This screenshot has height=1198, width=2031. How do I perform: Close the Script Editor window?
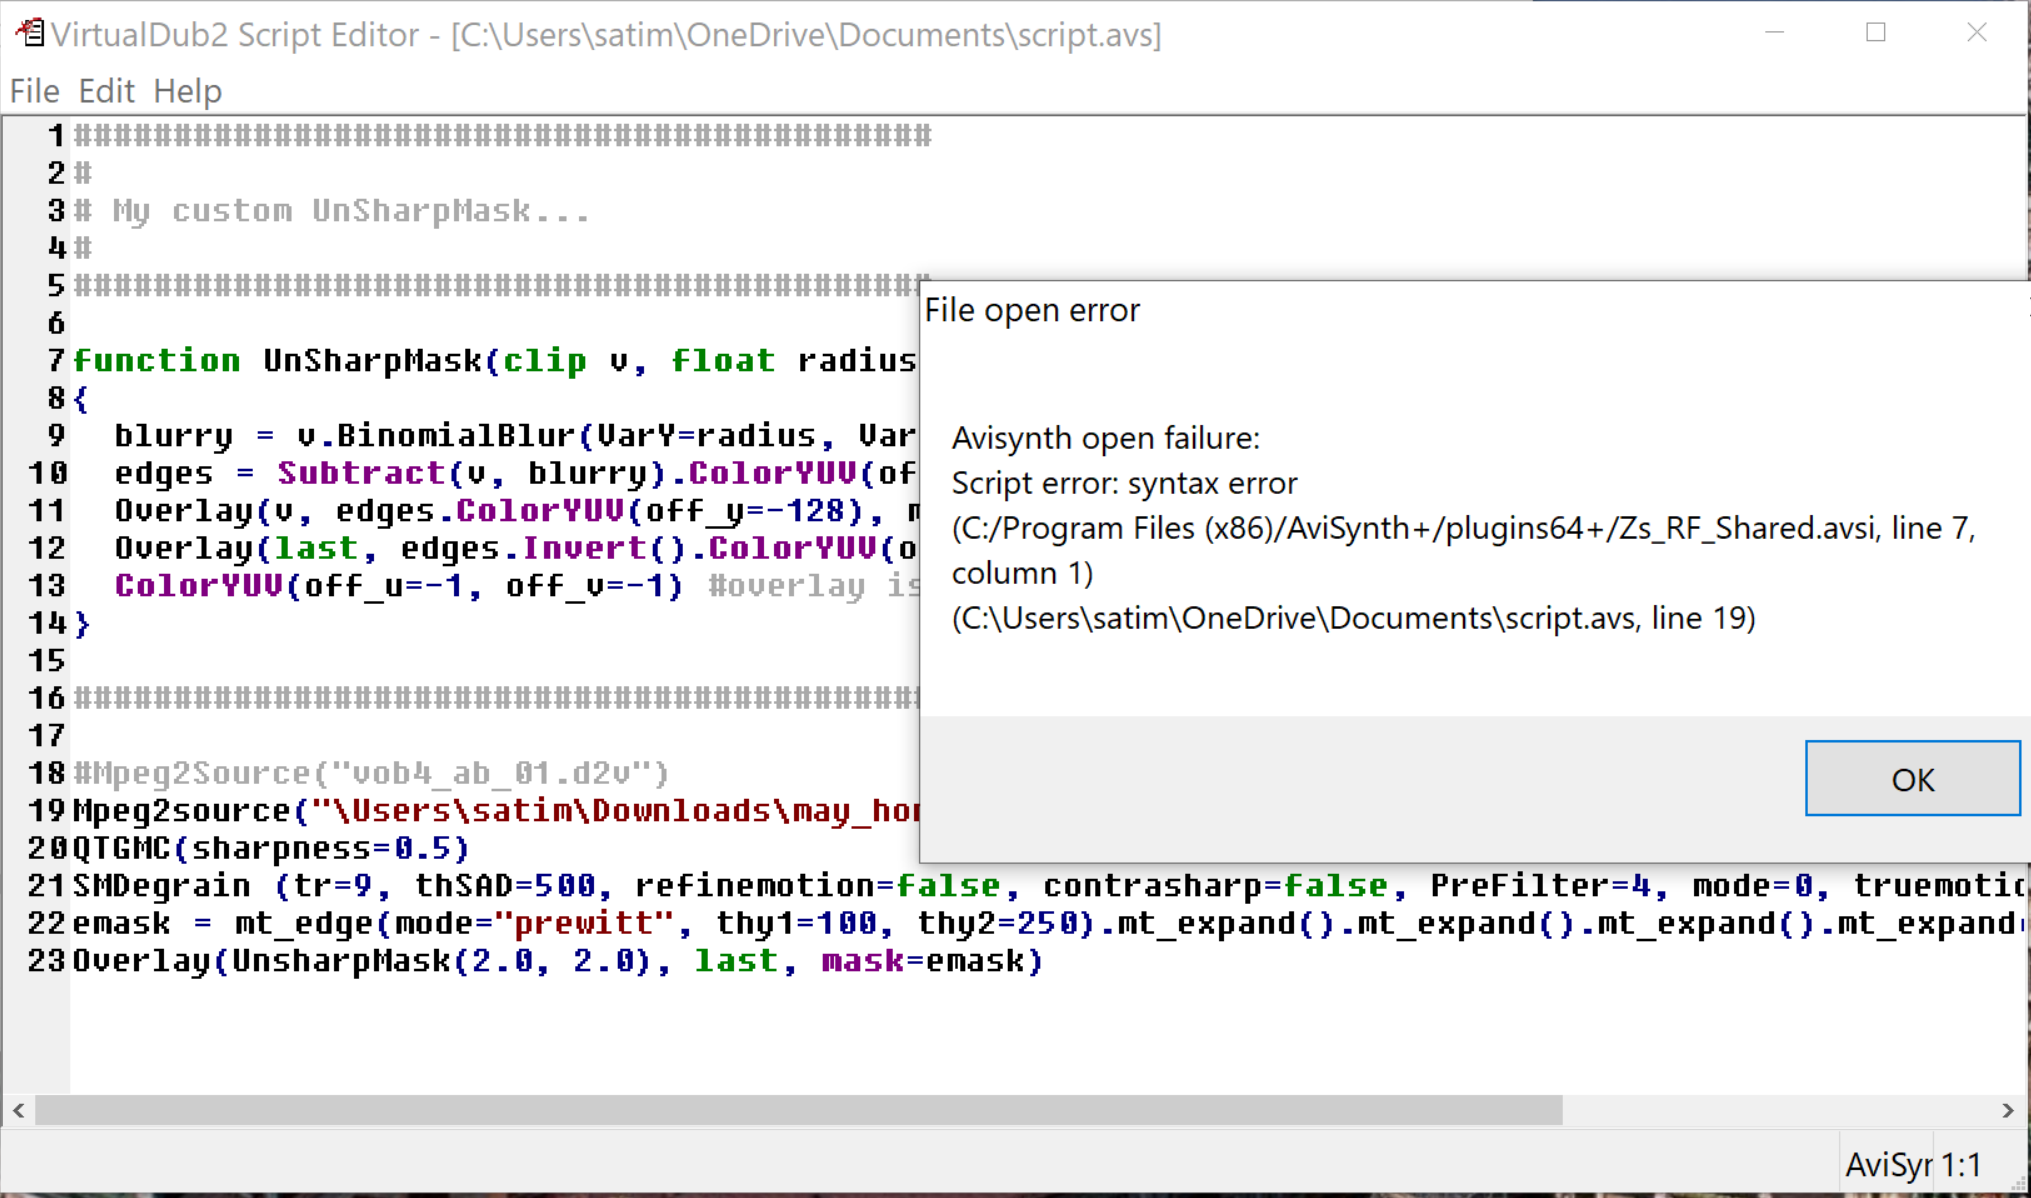[1977, 33]
